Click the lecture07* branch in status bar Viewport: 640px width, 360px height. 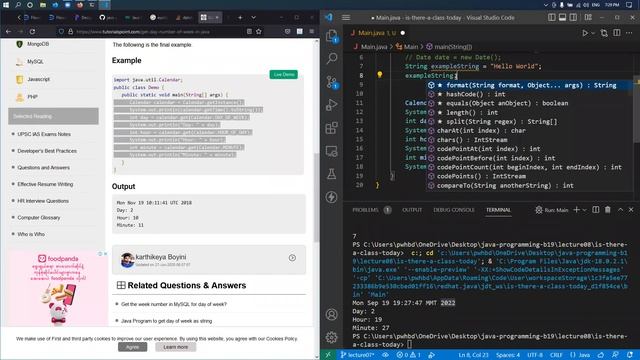[358, 355]
